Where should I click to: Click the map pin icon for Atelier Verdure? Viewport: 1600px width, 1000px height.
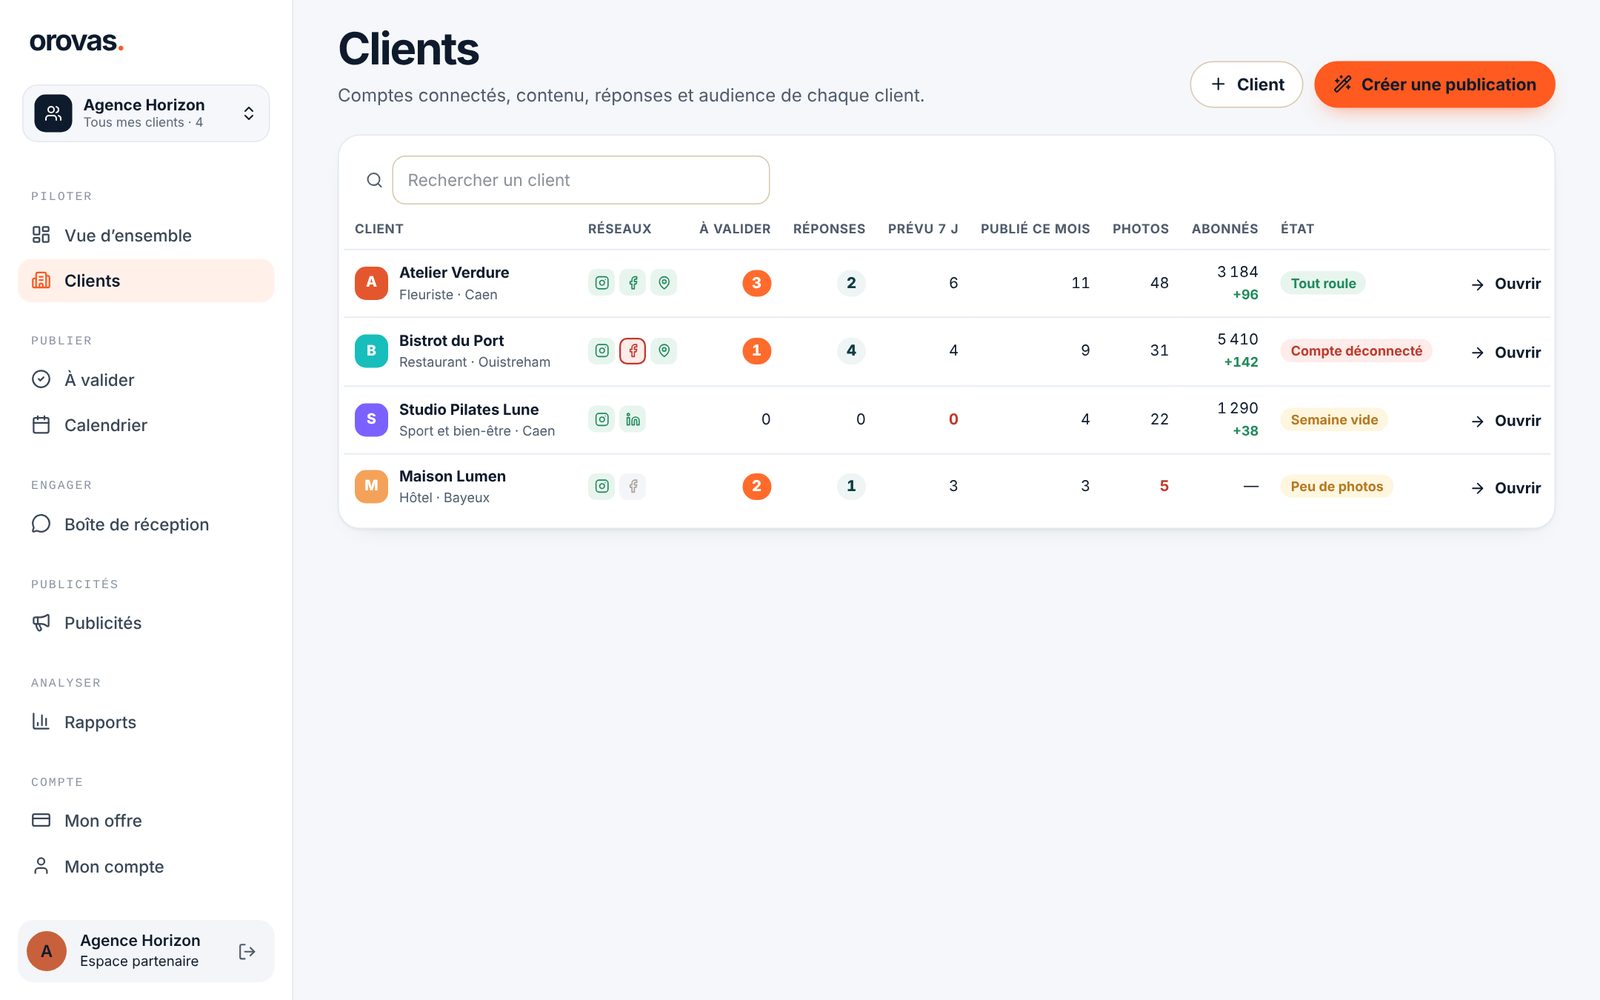[664, 283]
